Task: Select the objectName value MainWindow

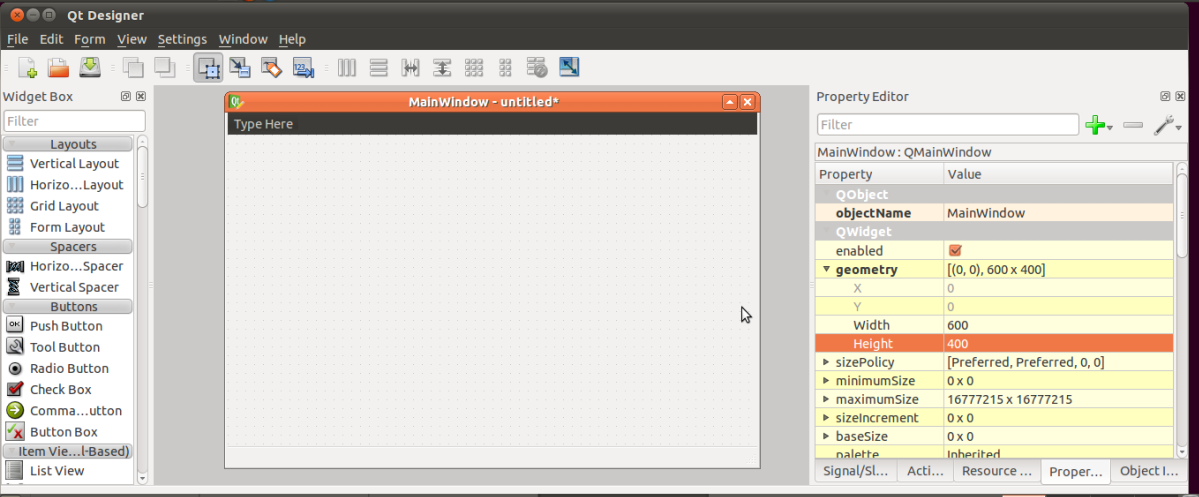Action: point(1058,213)
